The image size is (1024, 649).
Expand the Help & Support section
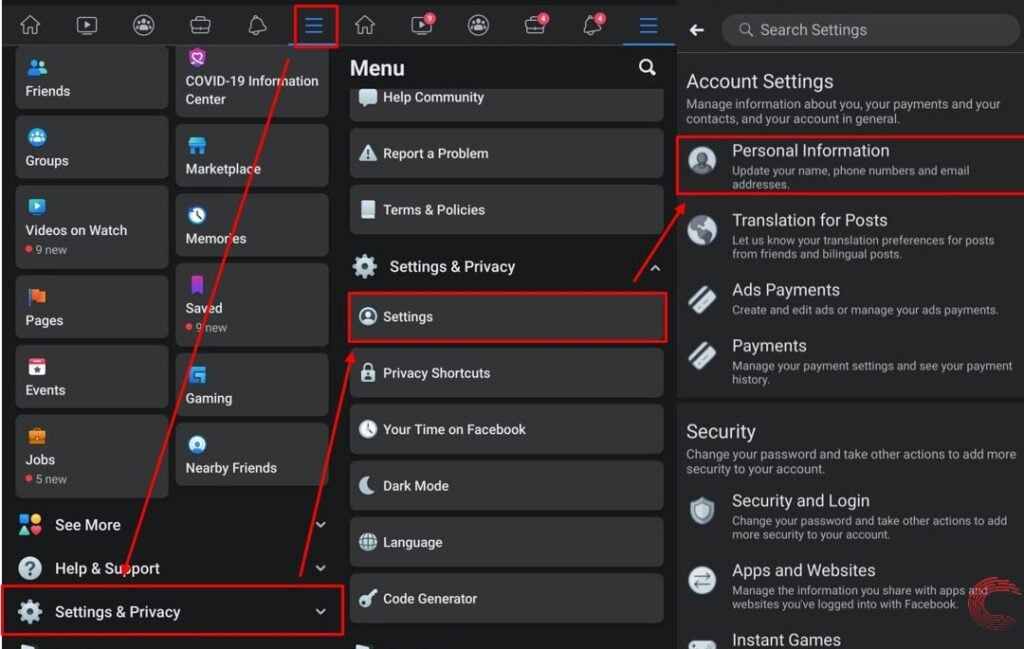pos(172,569)
